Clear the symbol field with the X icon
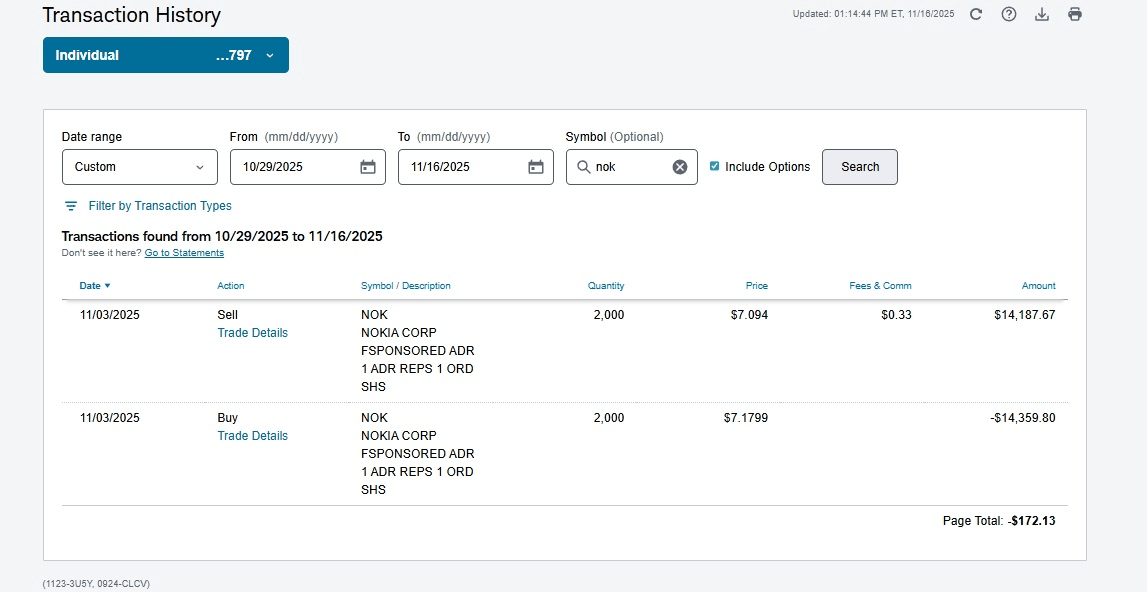This screenshot has width=1147, height=592. (x=680, y=167)
